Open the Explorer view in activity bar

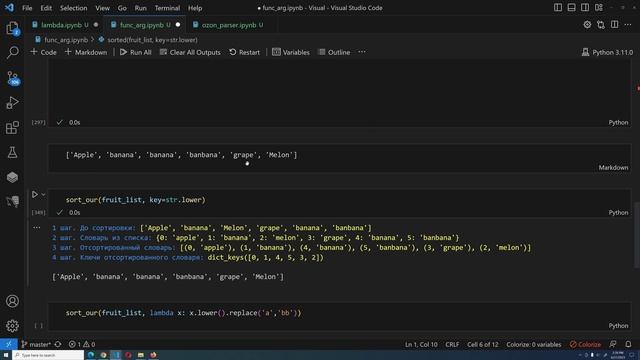[x=12, y=28]
